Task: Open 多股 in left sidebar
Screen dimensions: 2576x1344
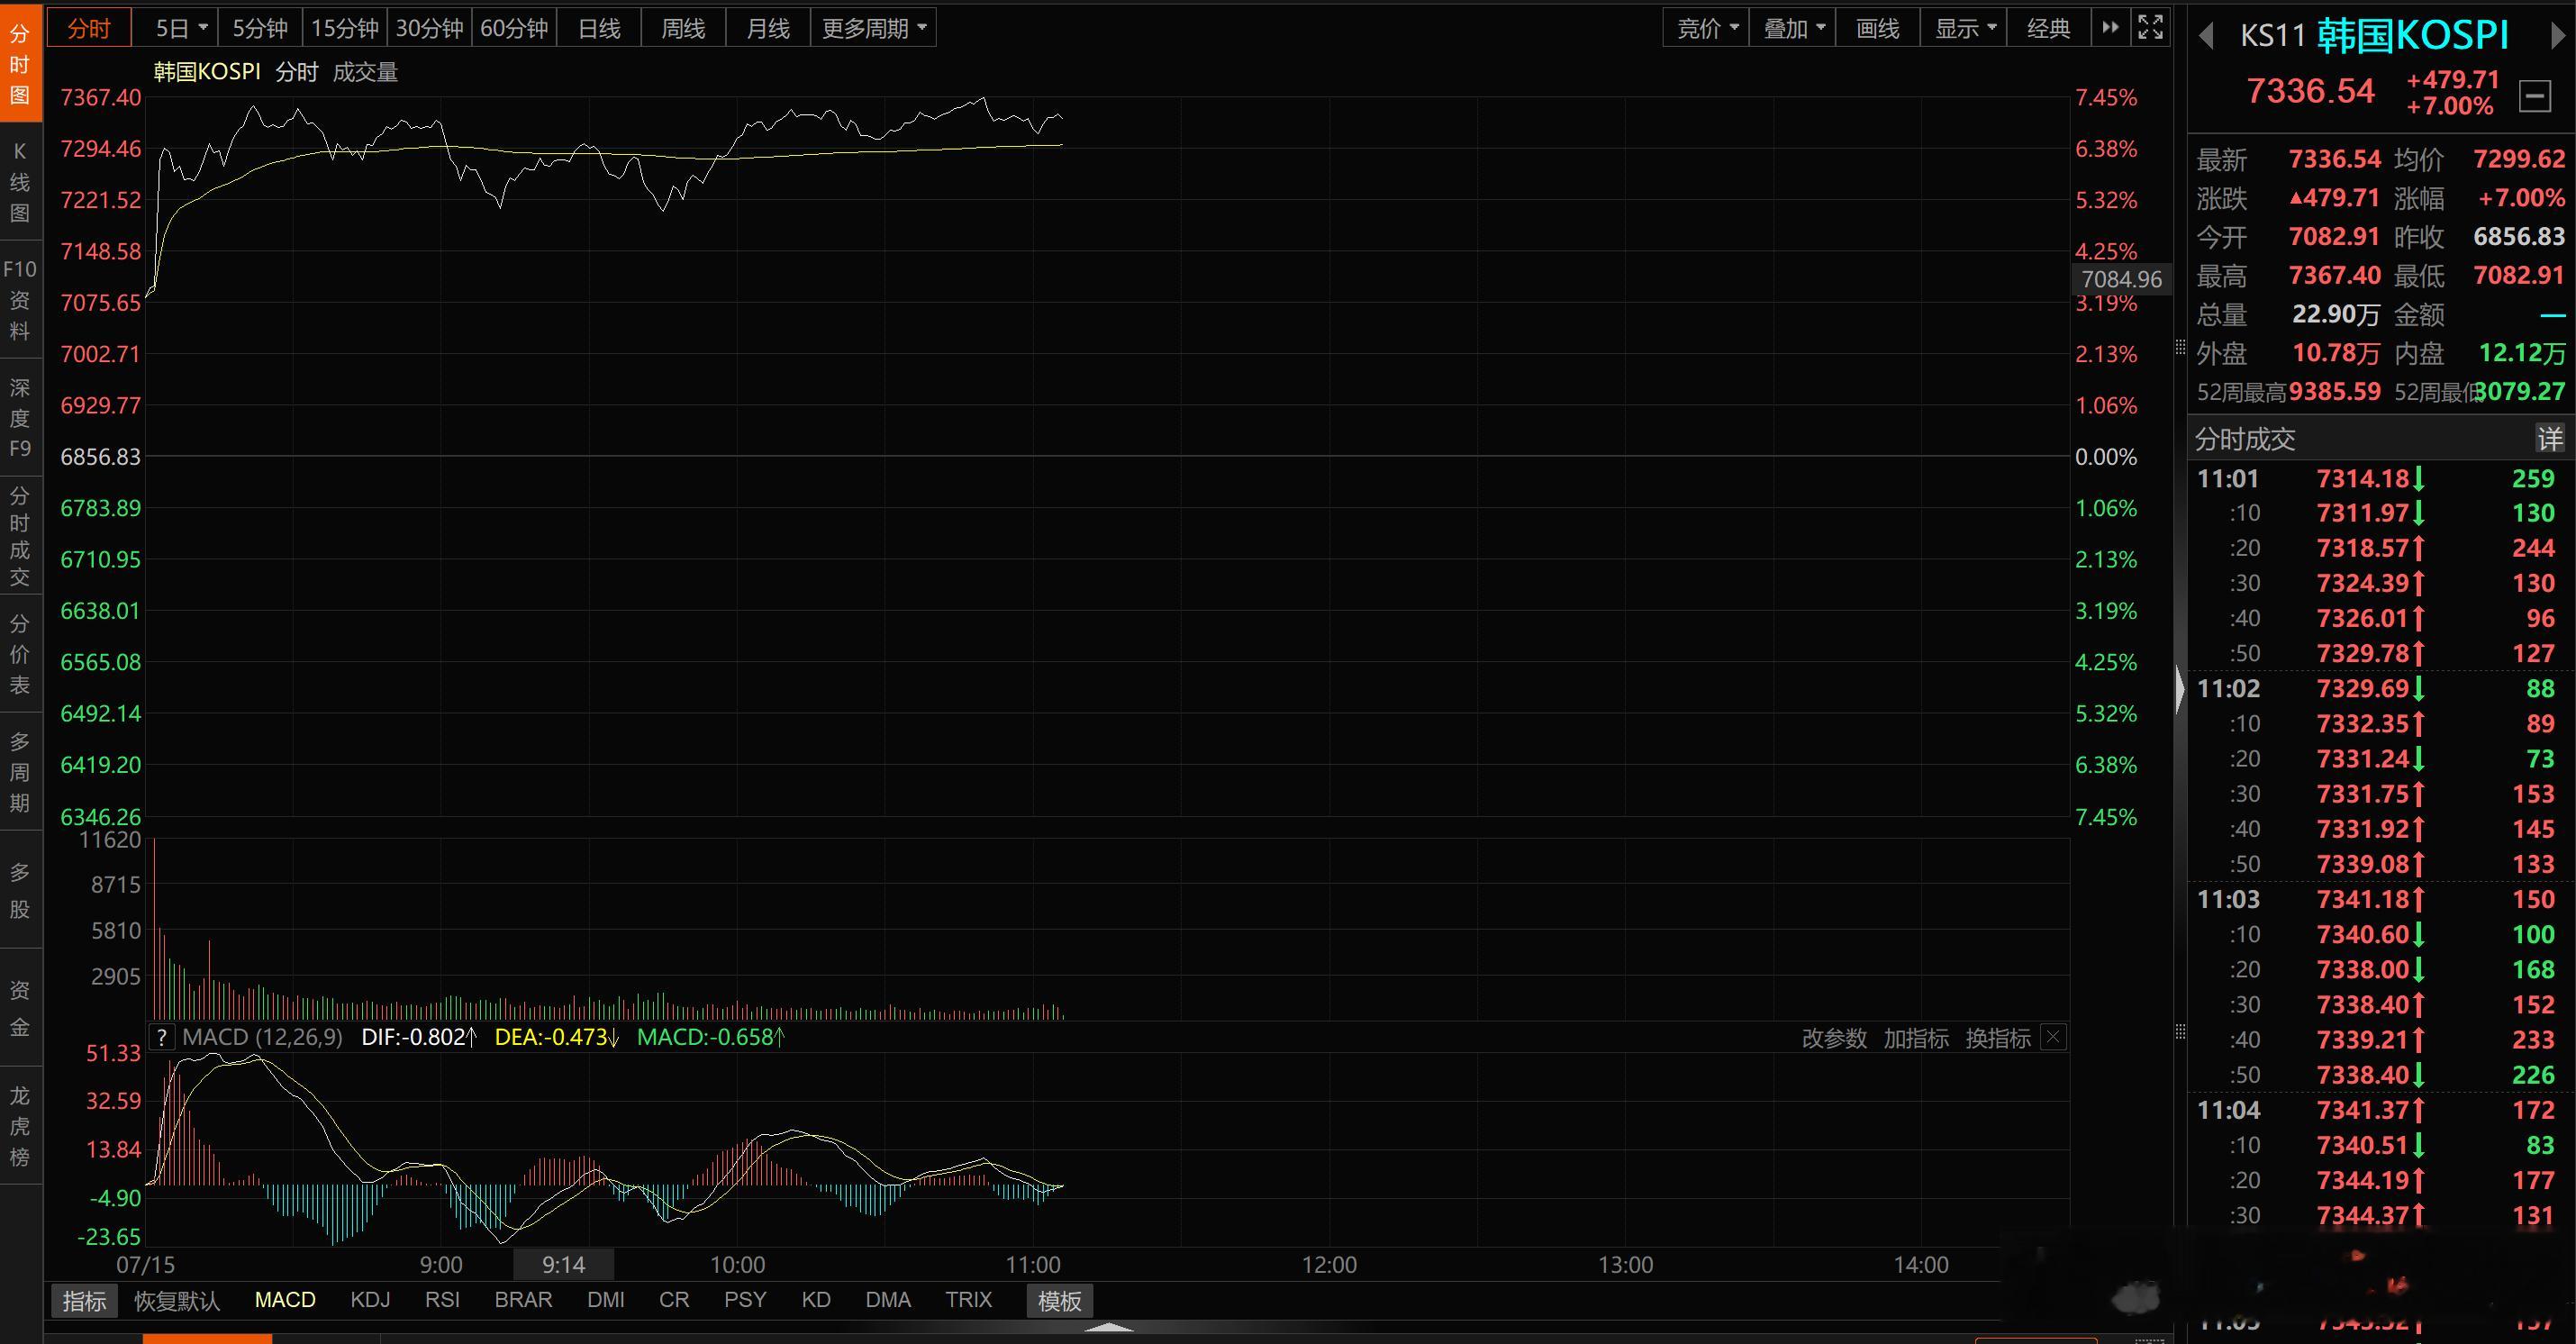Action: 20,890
